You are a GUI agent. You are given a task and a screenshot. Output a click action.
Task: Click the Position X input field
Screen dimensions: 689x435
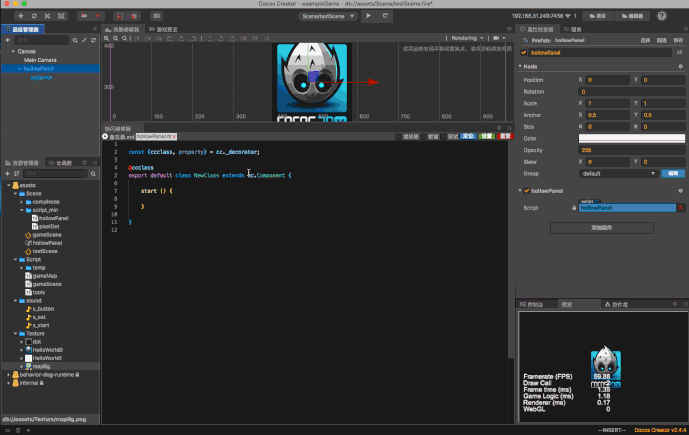(608, 80)
